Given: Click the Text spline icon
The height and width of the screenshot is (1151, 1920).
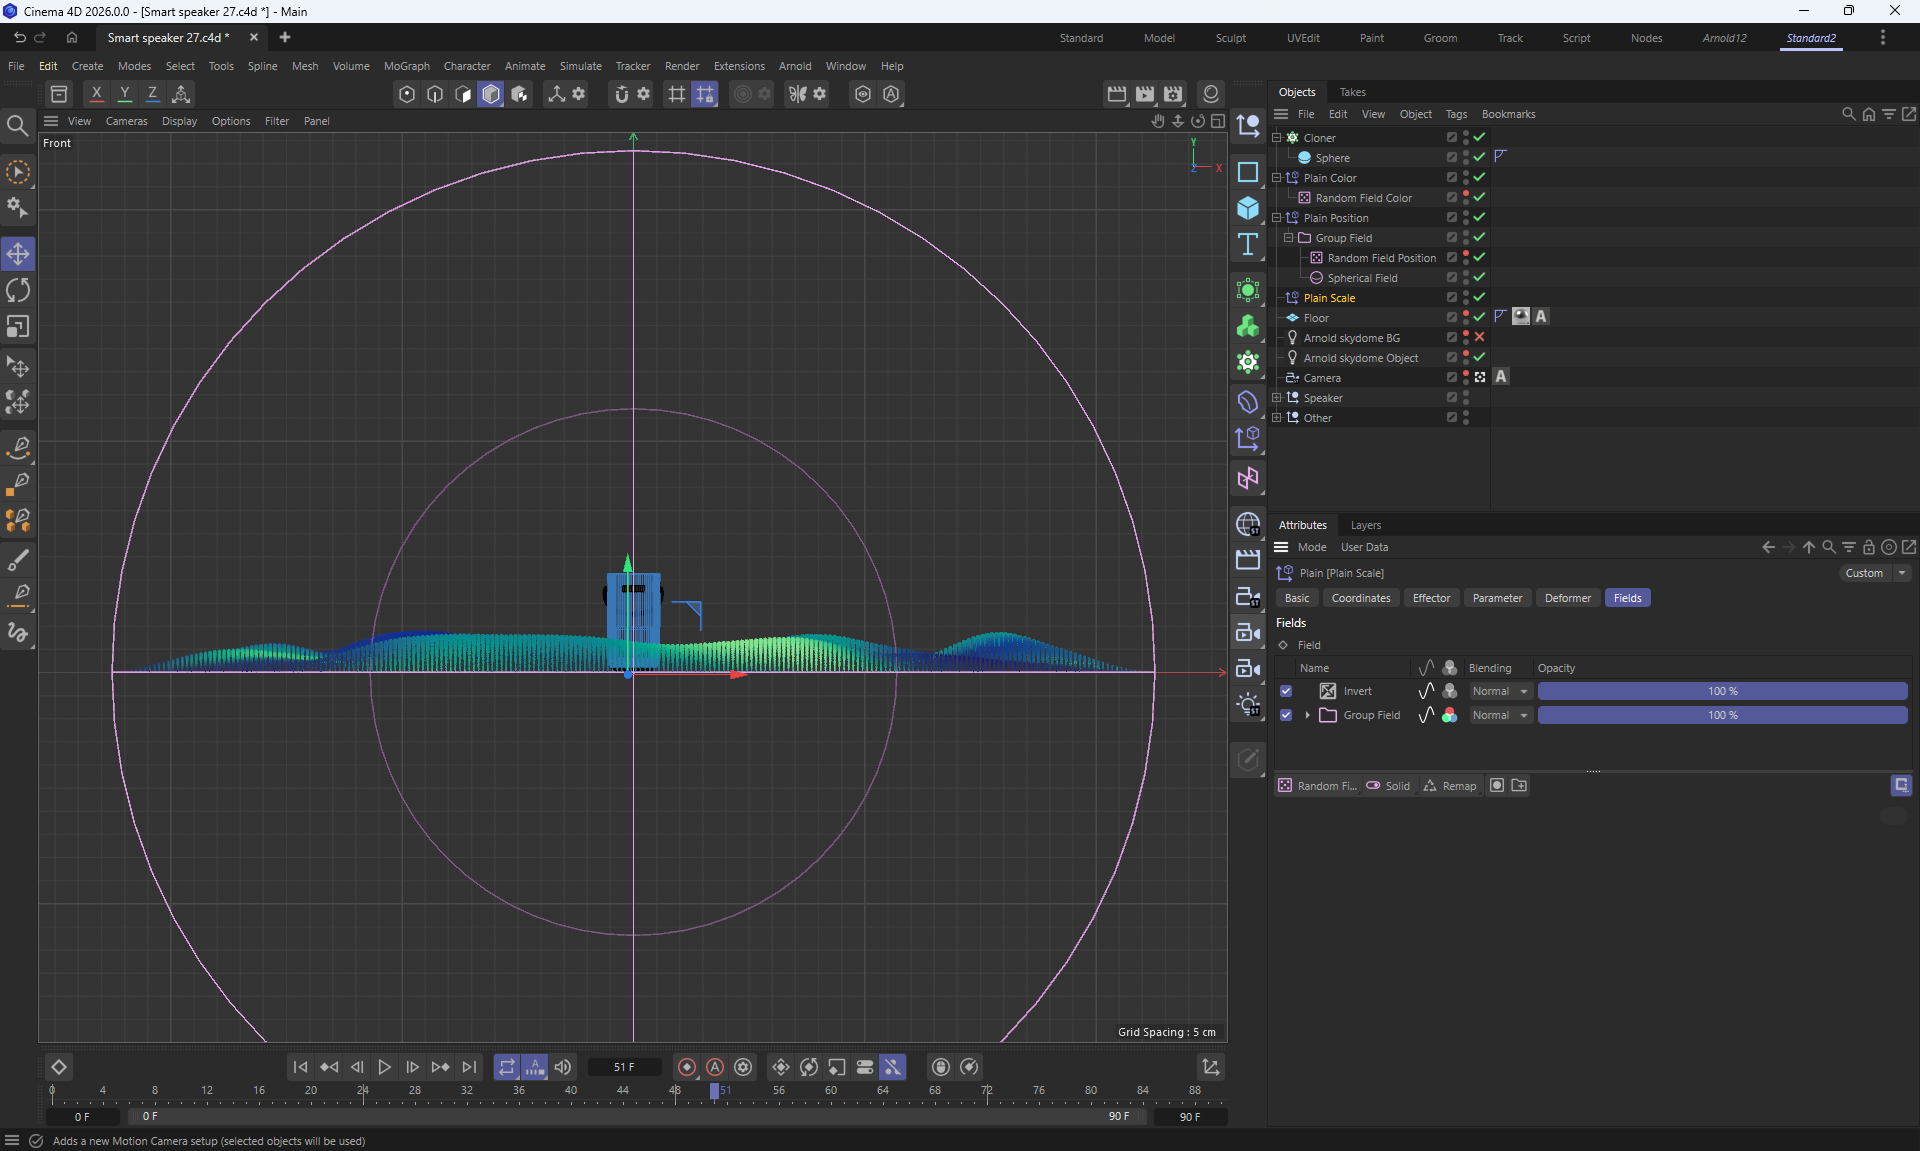Looking at the screenshot, I should click(x=1247, y=245).
